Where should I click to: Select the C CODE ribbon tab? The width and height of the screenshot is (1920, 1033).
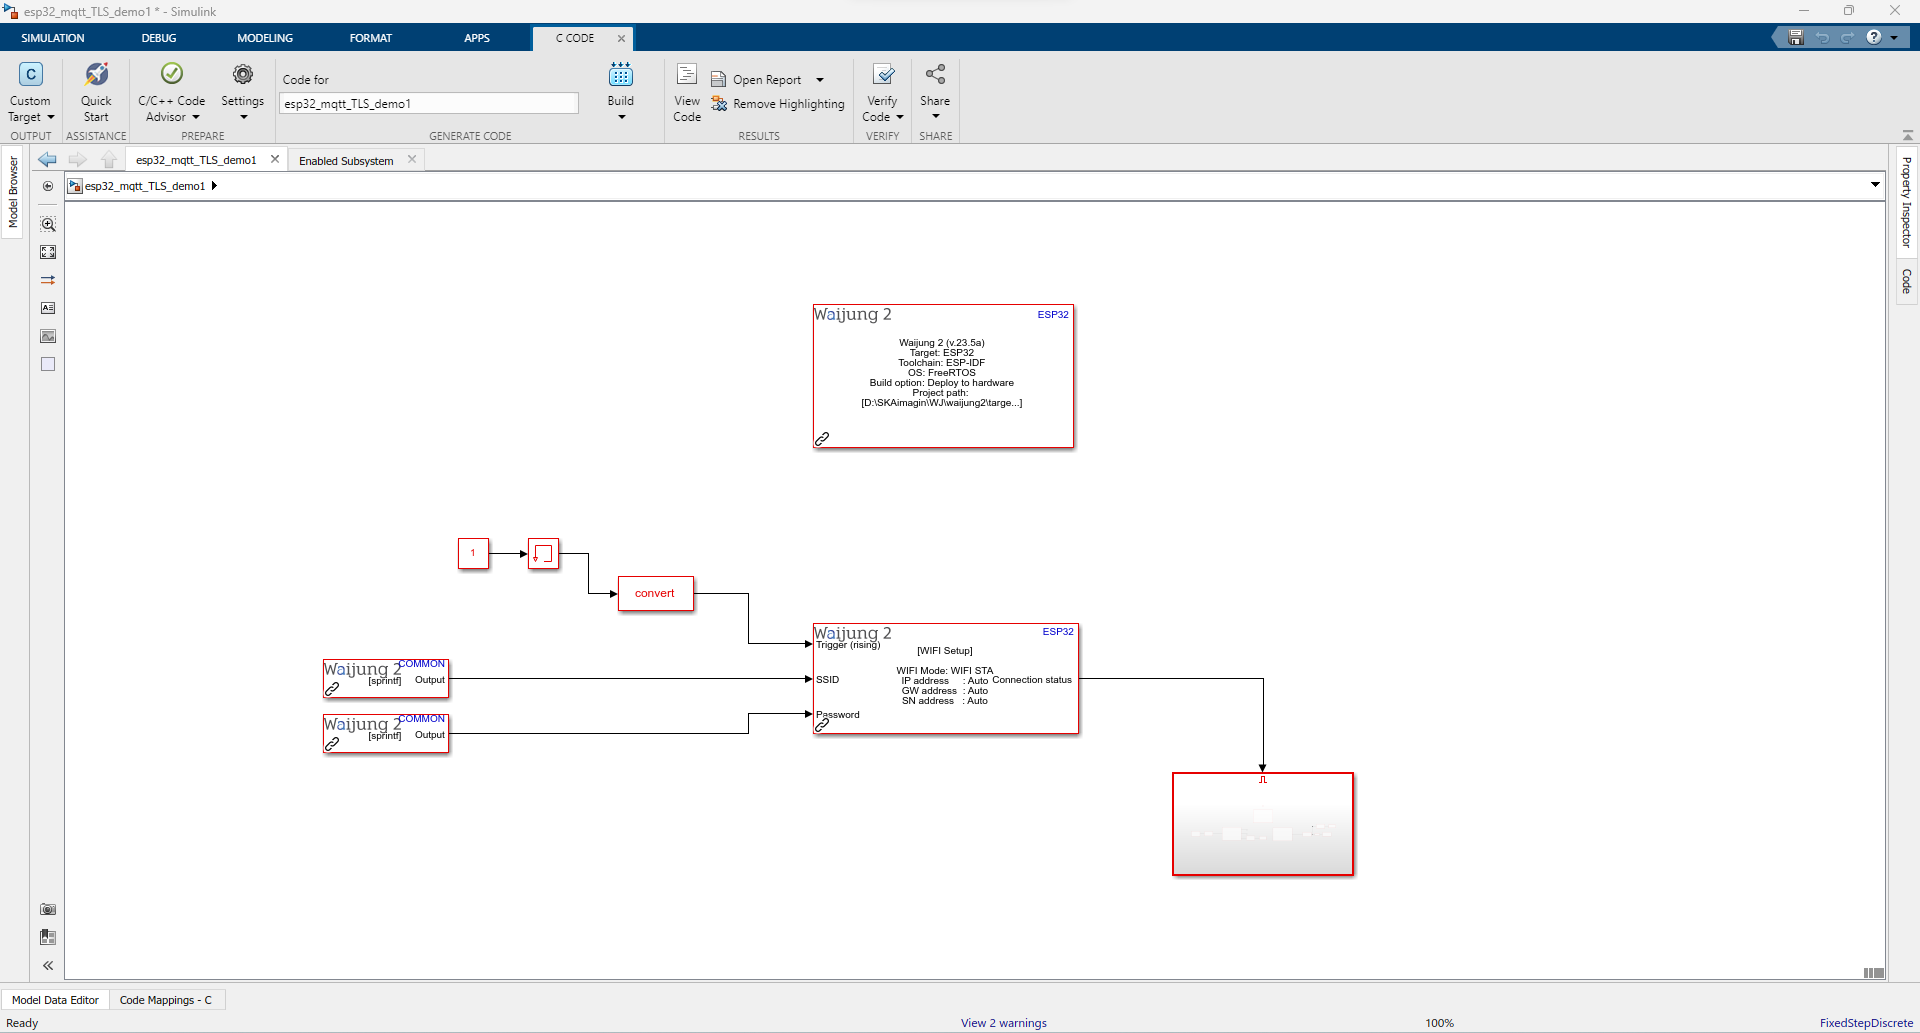(575, 38)
